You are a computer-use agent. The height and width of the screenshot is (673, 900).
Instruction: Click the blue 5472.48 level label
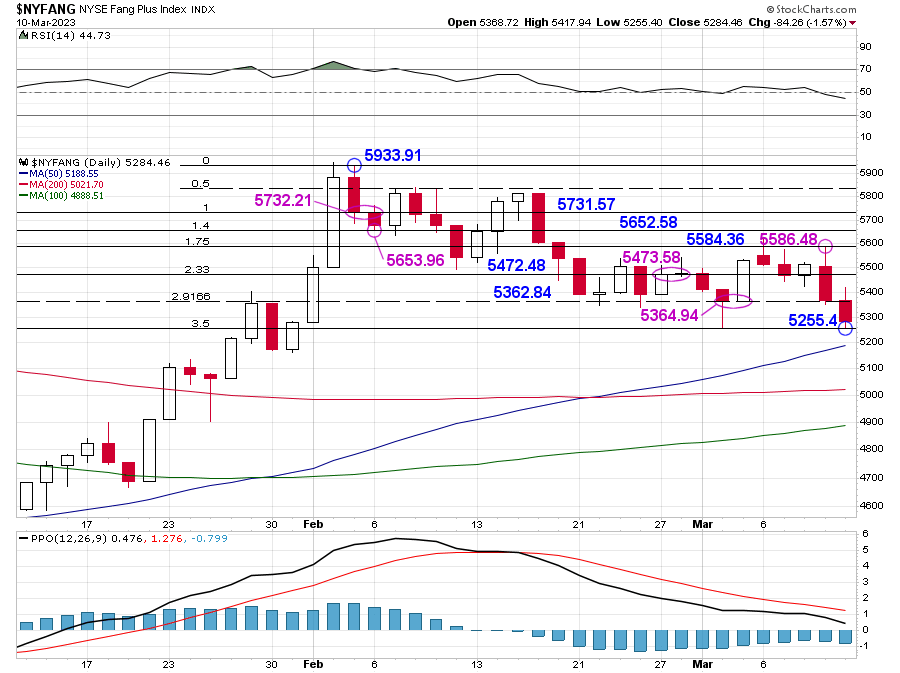click(516, 266)
